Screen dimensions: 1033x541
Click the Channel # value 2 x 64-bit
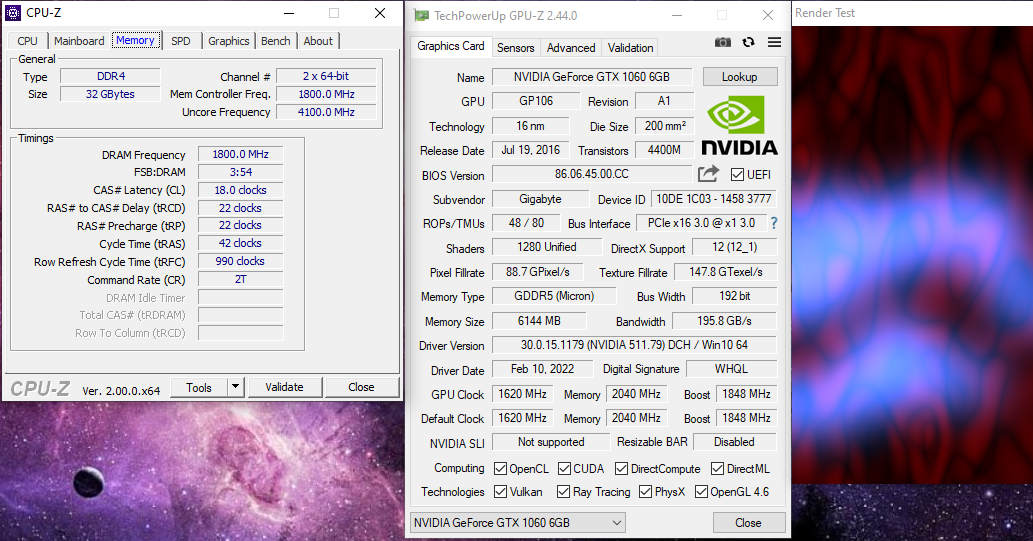tap(326, 76)
